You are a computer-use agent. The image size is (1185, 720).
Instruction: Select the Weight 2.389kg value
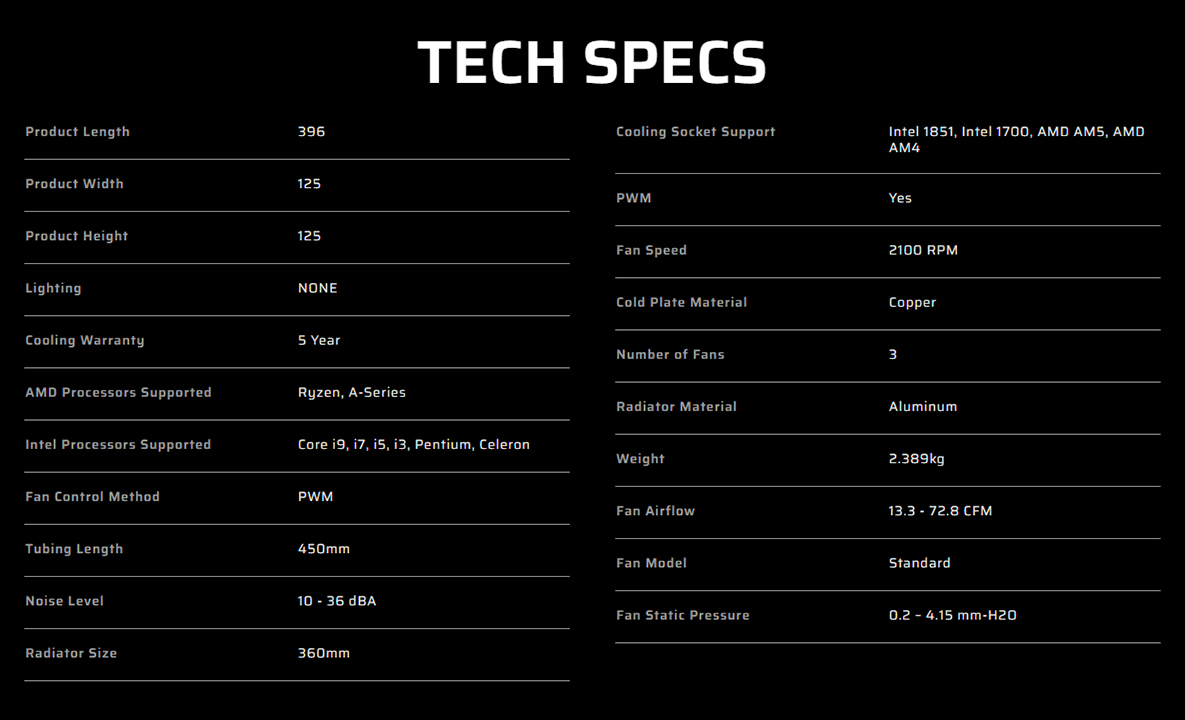(916, 459)
